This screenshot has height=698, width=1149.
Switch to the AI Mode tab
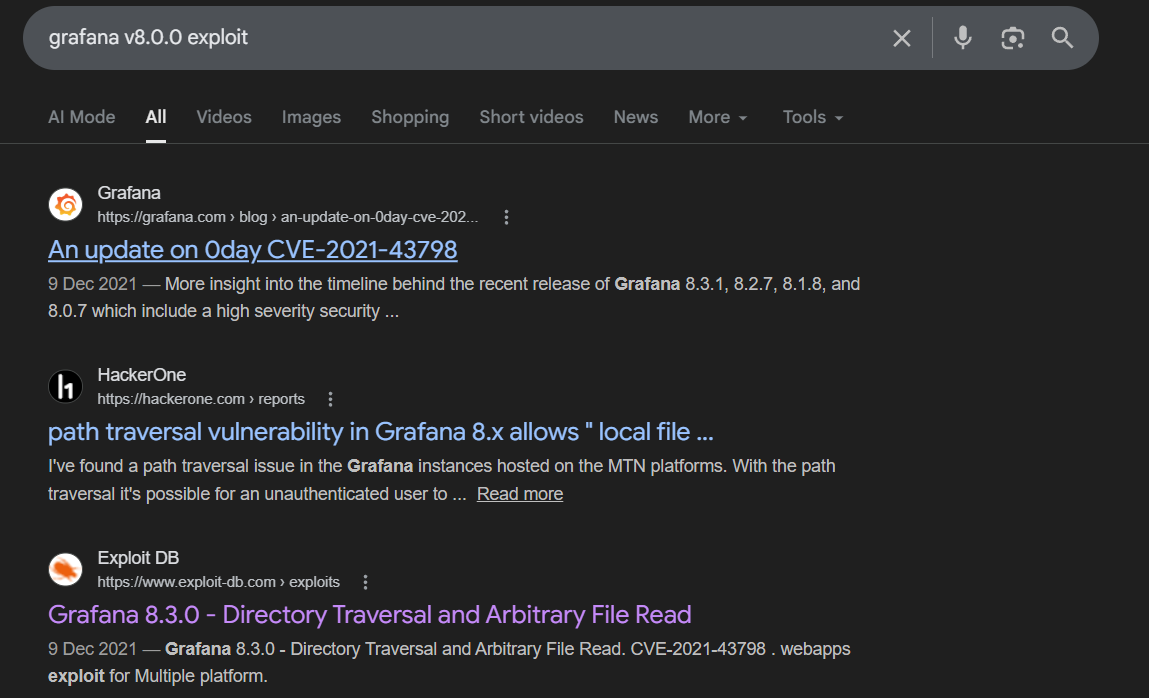pos(81,117)
